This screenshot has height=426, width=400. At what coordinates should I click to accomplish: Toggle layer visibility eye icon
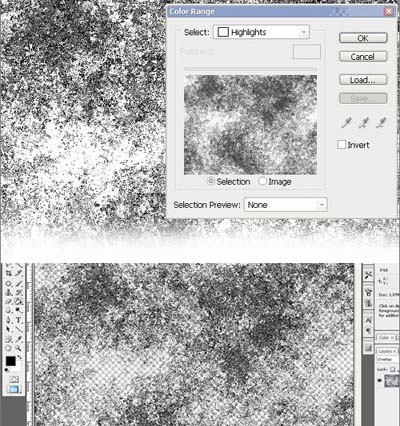[x=379, y=380]
